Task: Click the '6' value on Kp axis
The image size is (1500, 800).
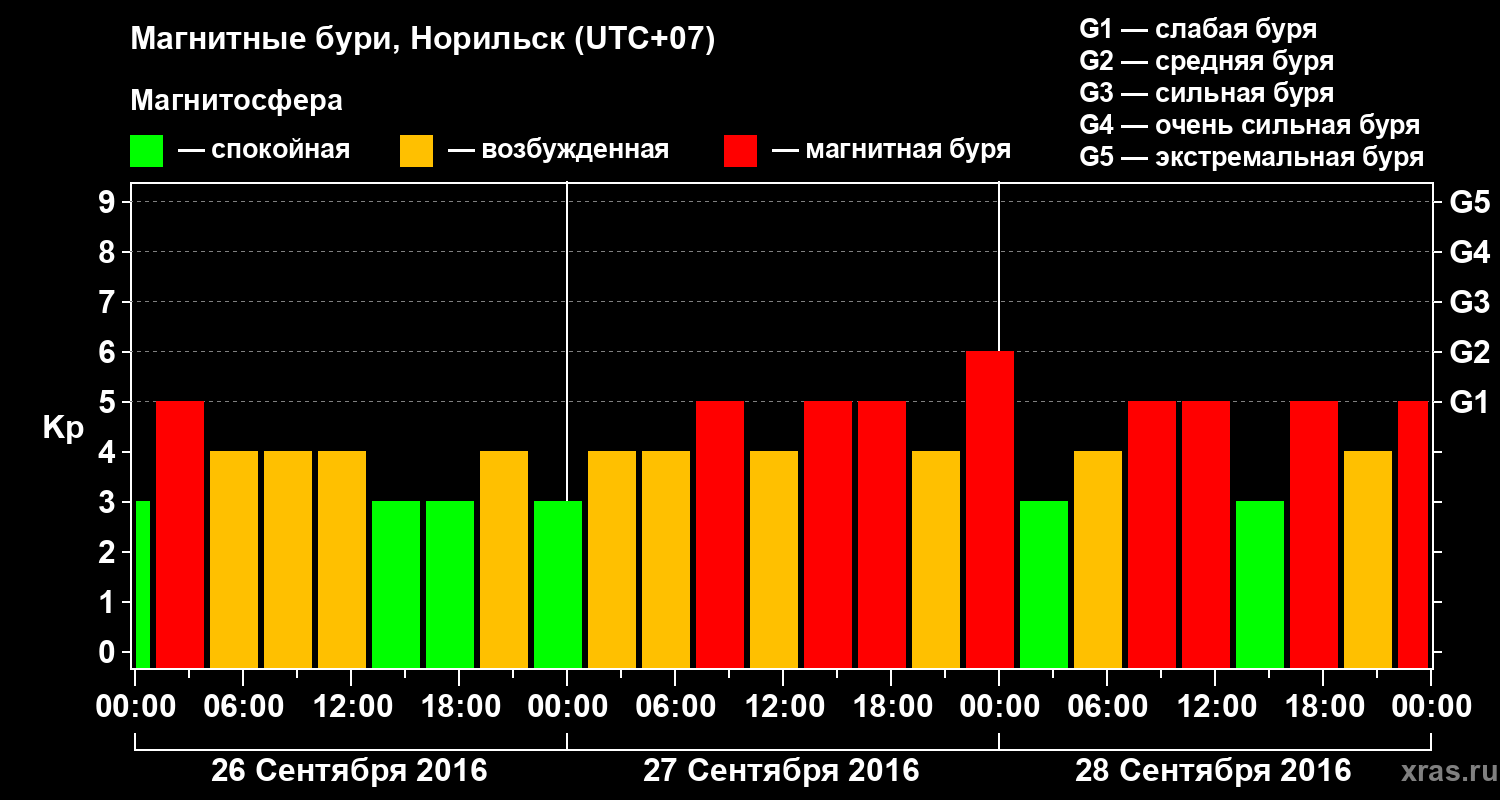Action: point(109,352)
